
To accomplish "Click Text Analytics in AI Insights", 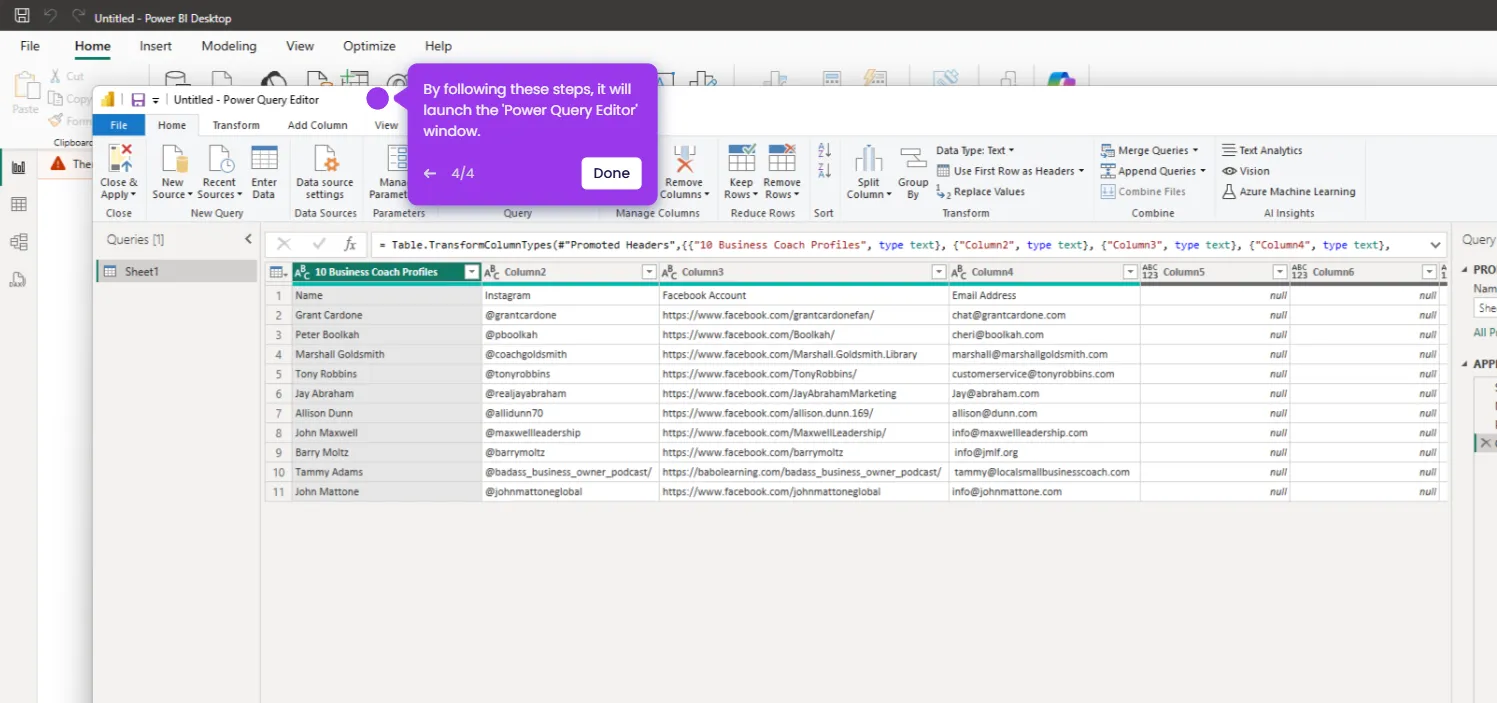I will click(1262, 150).
